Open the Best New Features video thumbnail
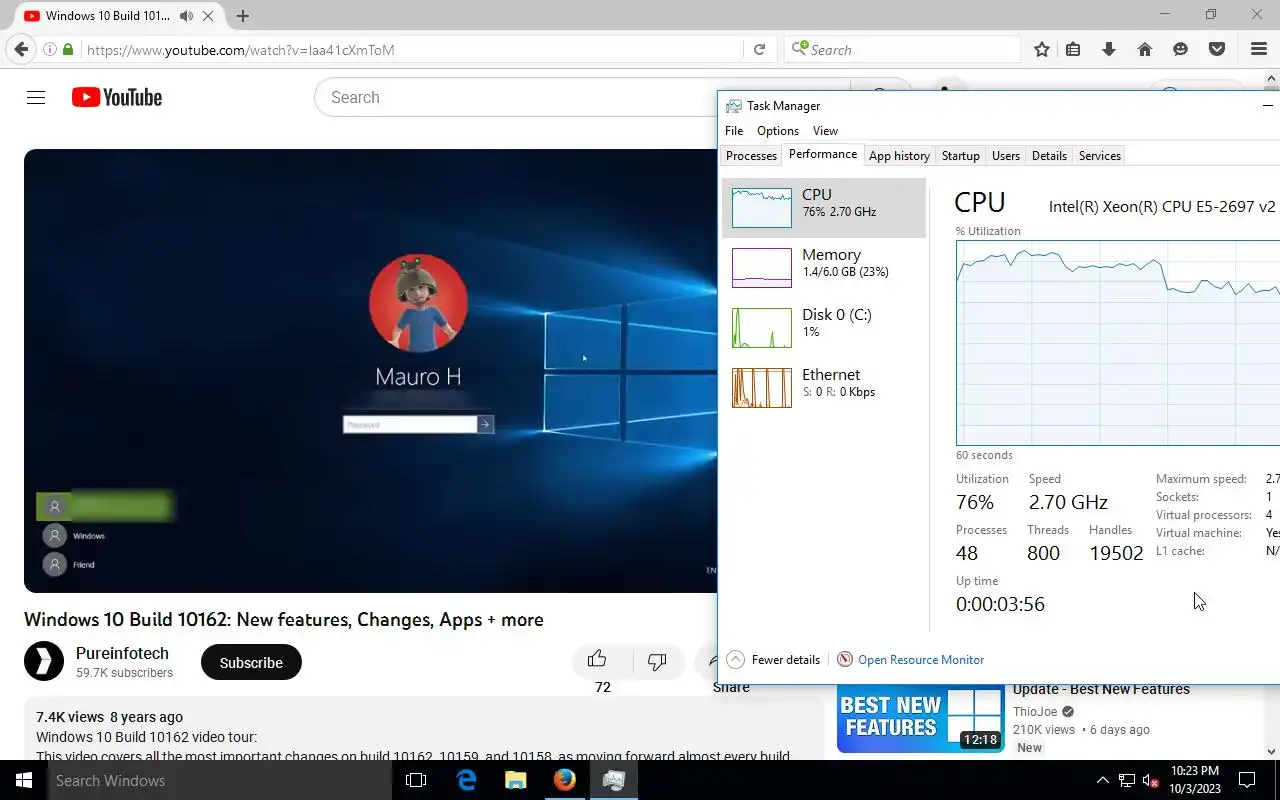The height and width of the screenshot is (800, 1280). click(920, 718)
